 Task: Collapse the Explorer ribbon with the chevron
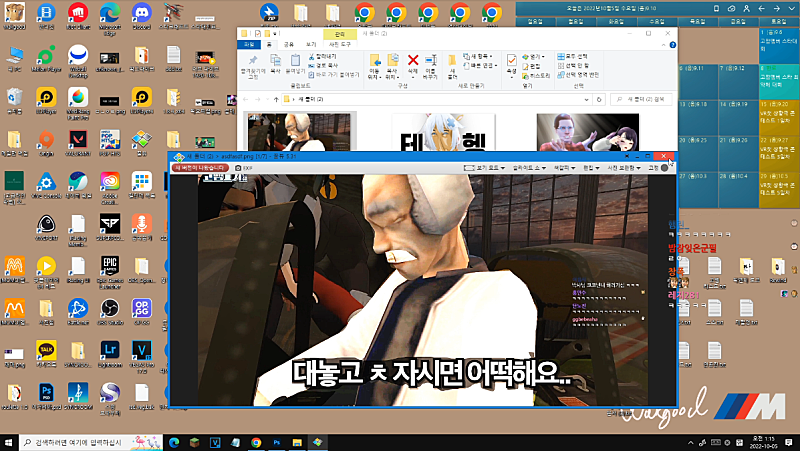click(x=664, y=45)
